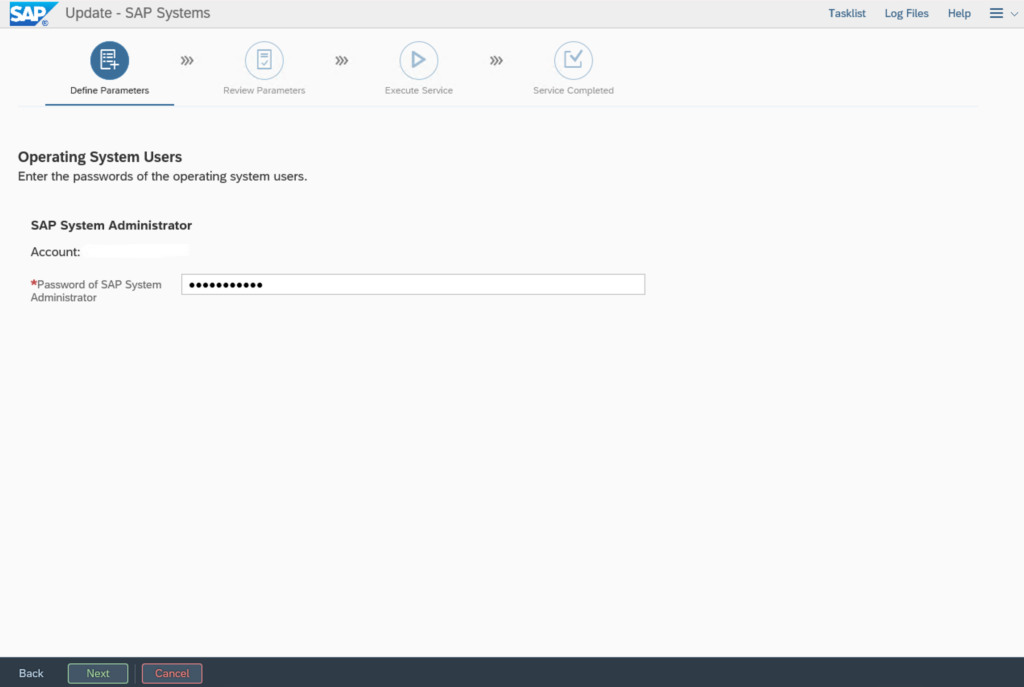Click the Define Parameters label
Viewport: 1024px width, 687px height.
pyautogui.click(x=110, y=90)
